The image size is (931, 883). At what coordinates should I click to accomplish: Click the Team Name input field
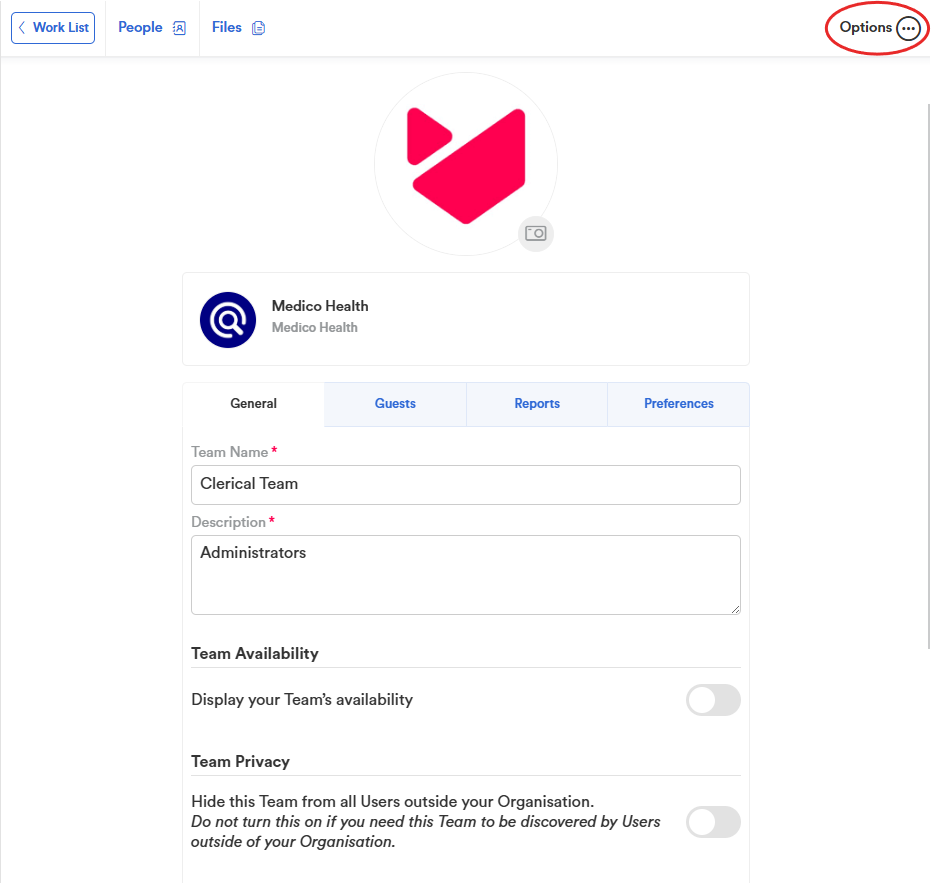pos(466,485)
